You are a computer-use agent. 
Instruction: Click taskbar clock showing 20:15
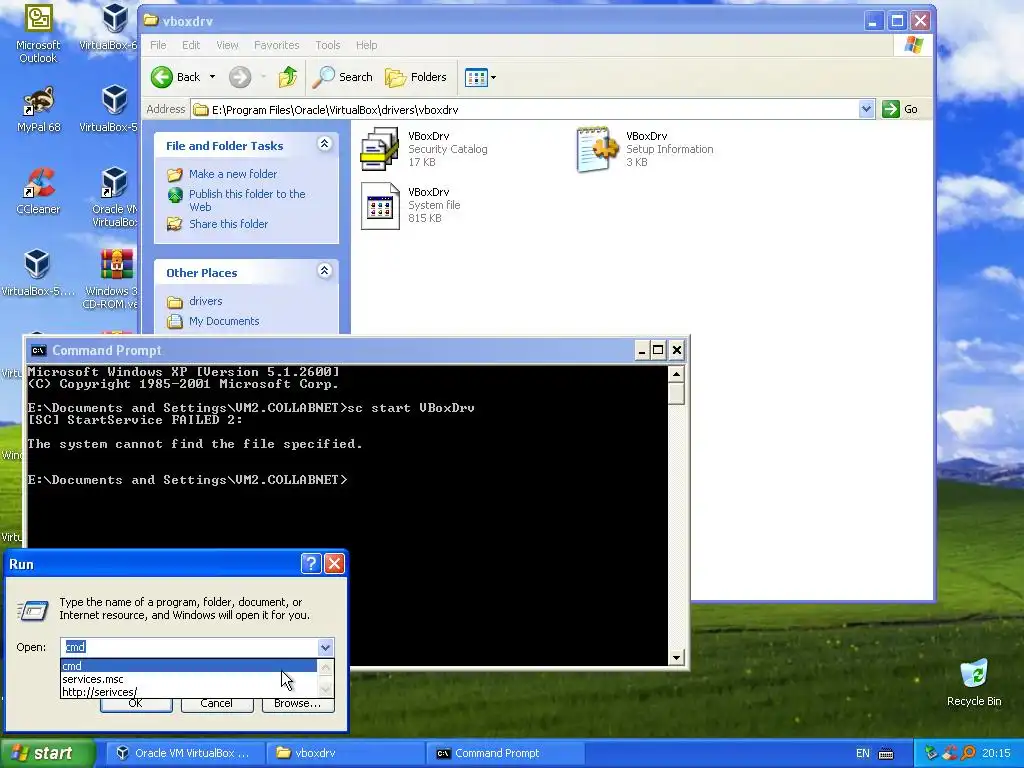pyautogui.click(x=996, y=753)
